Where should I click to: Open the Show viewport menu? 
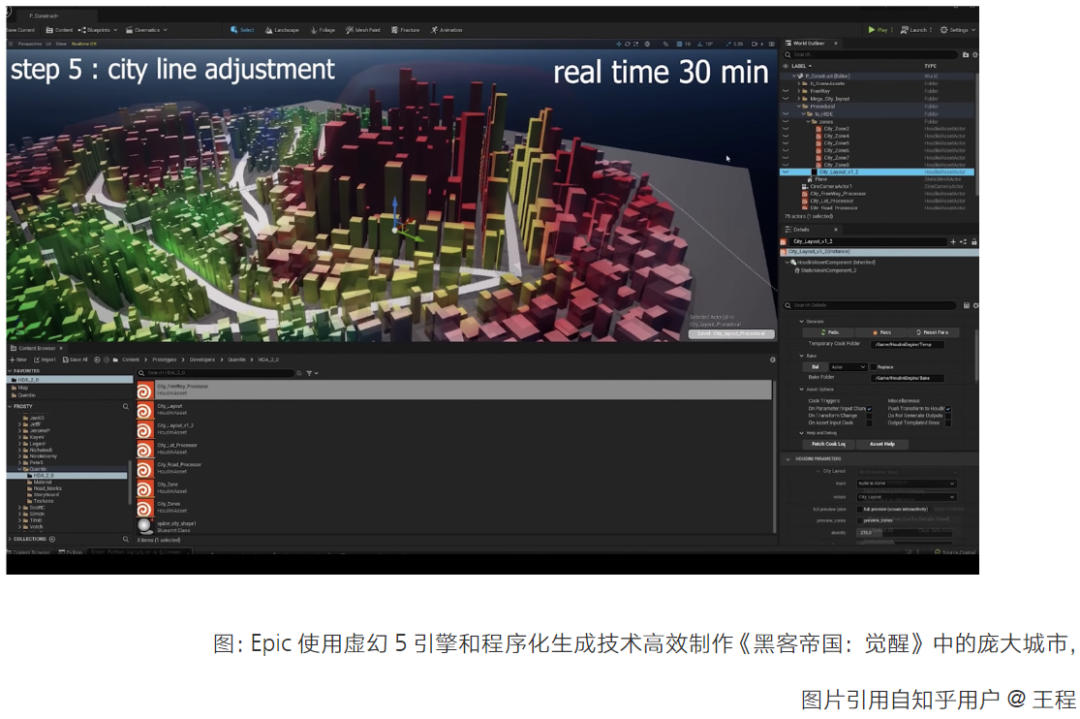point(61,43)
